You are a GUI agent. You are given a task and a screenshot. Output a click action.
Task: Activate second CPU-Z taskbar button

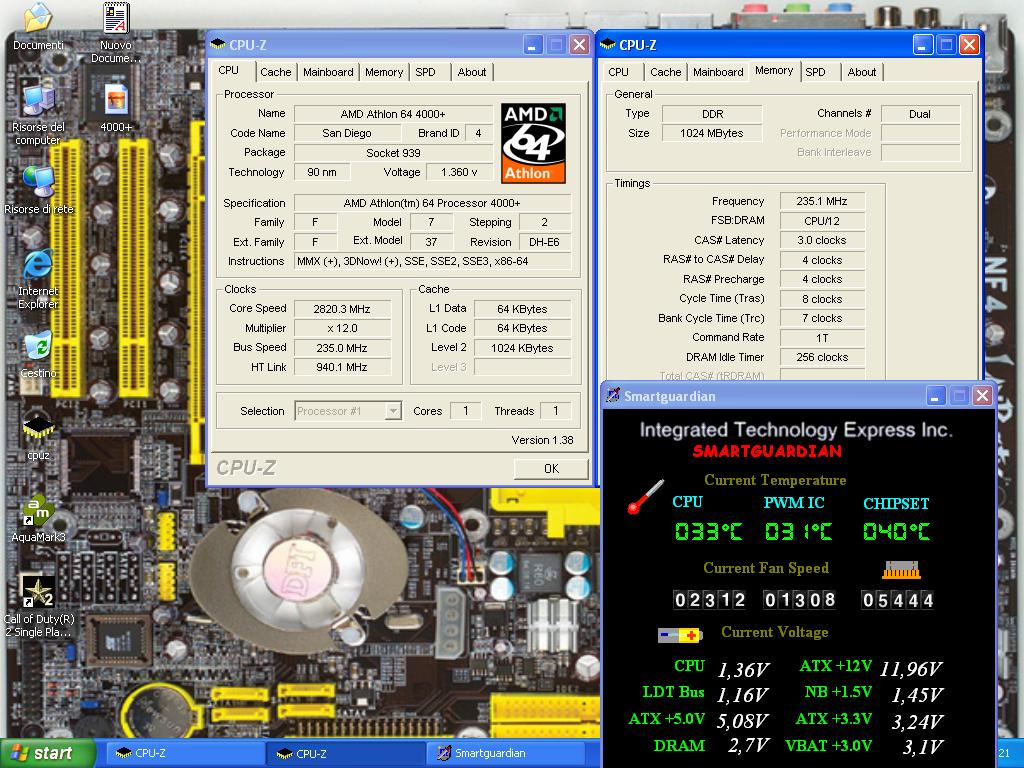[x=345, y=753]
